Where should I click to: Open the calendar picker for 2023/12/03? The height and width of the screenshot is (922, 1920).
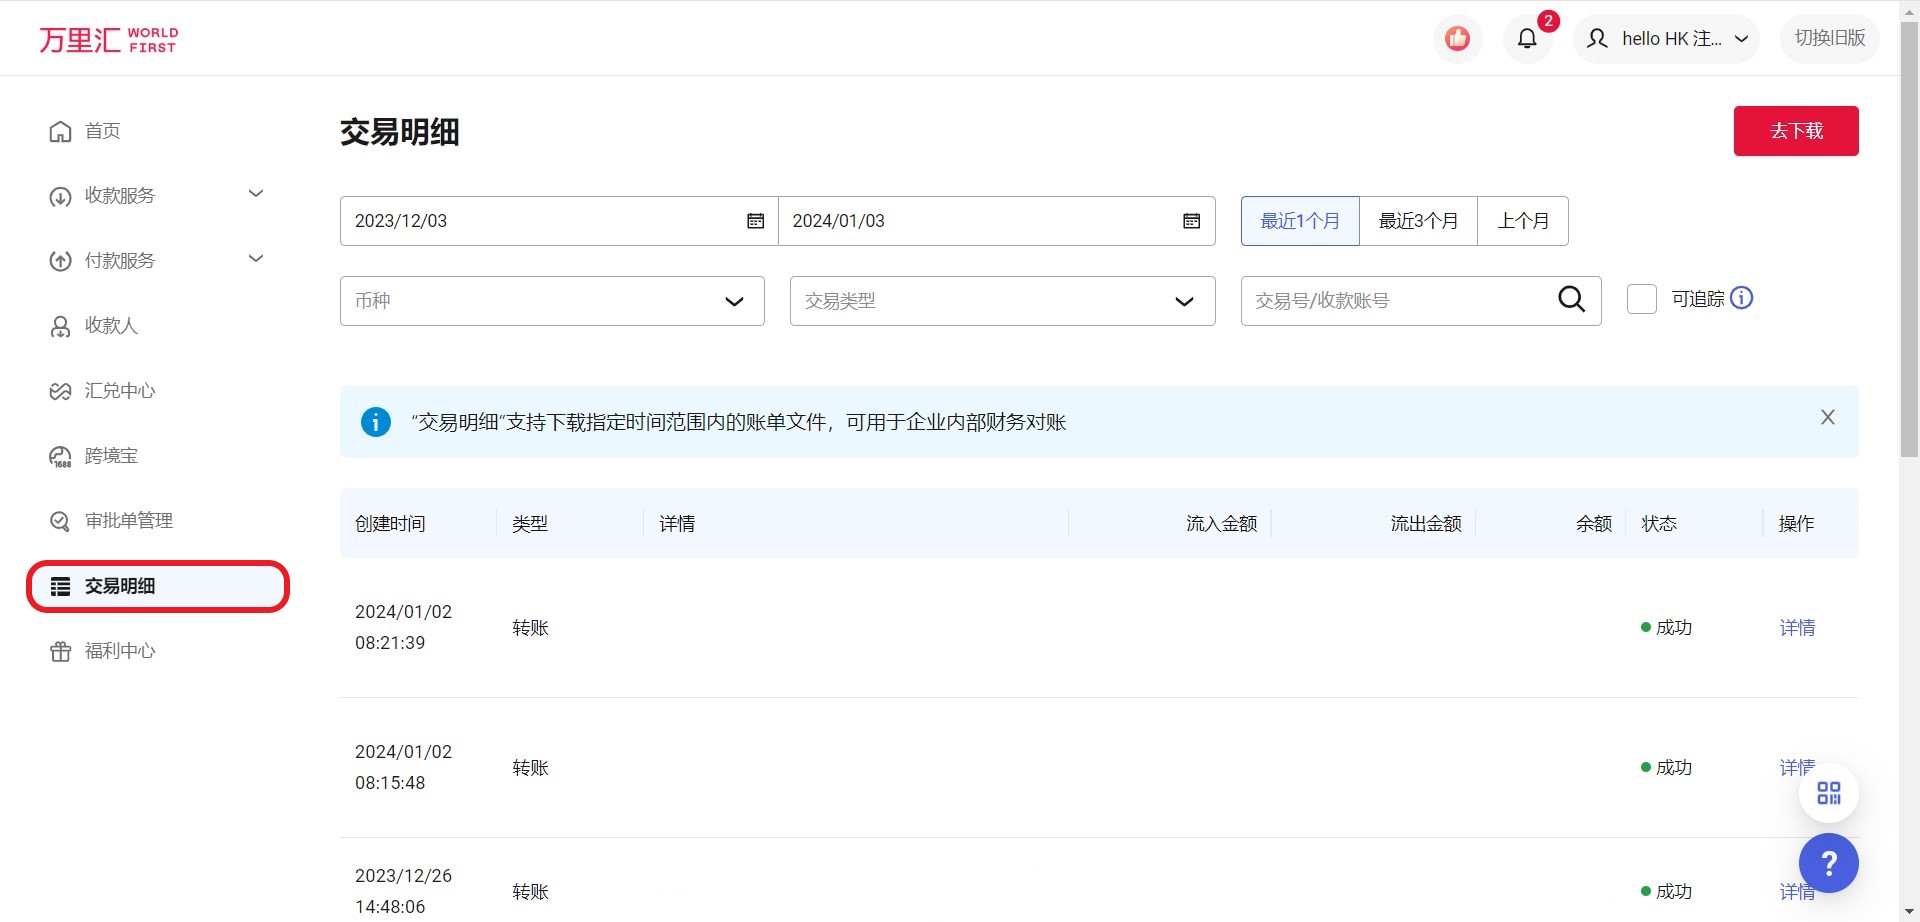pyautogui.click(x=755, y=220)
